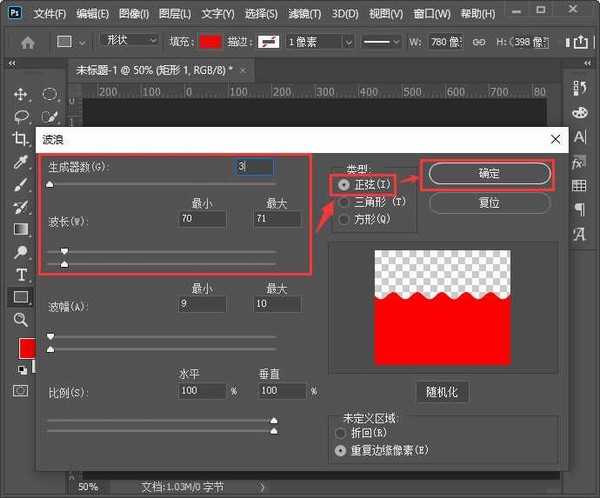Select the Eyedropper tool
This screenshot has height=498, width=600.
coord(20,163)
